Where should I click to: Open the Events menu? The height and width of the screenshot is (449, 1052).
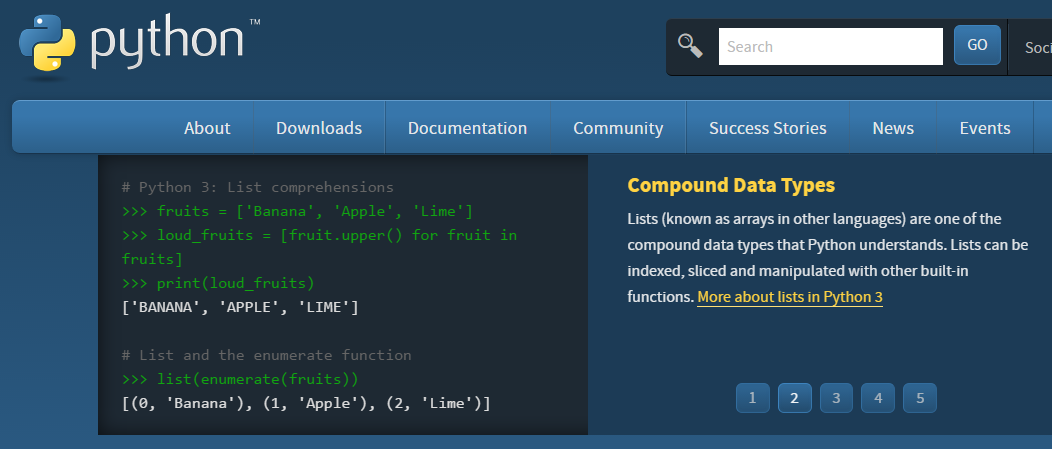click(x=985, y=128)
